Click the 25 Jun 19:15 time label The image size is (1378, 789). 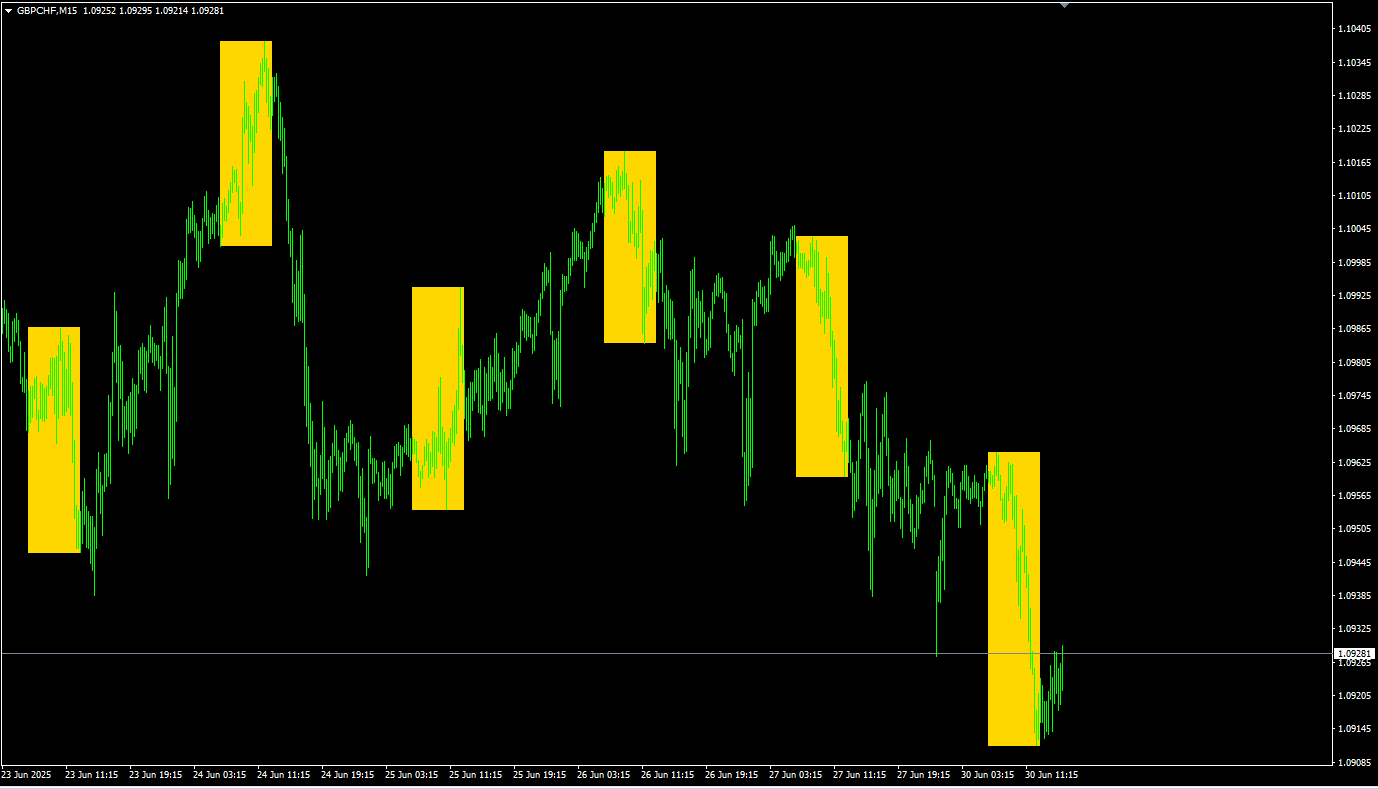click(x=540, y=774)
